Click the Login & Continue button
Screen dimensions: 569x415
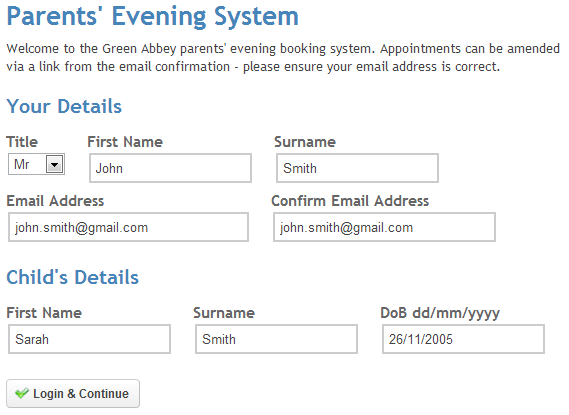point(73,394)
